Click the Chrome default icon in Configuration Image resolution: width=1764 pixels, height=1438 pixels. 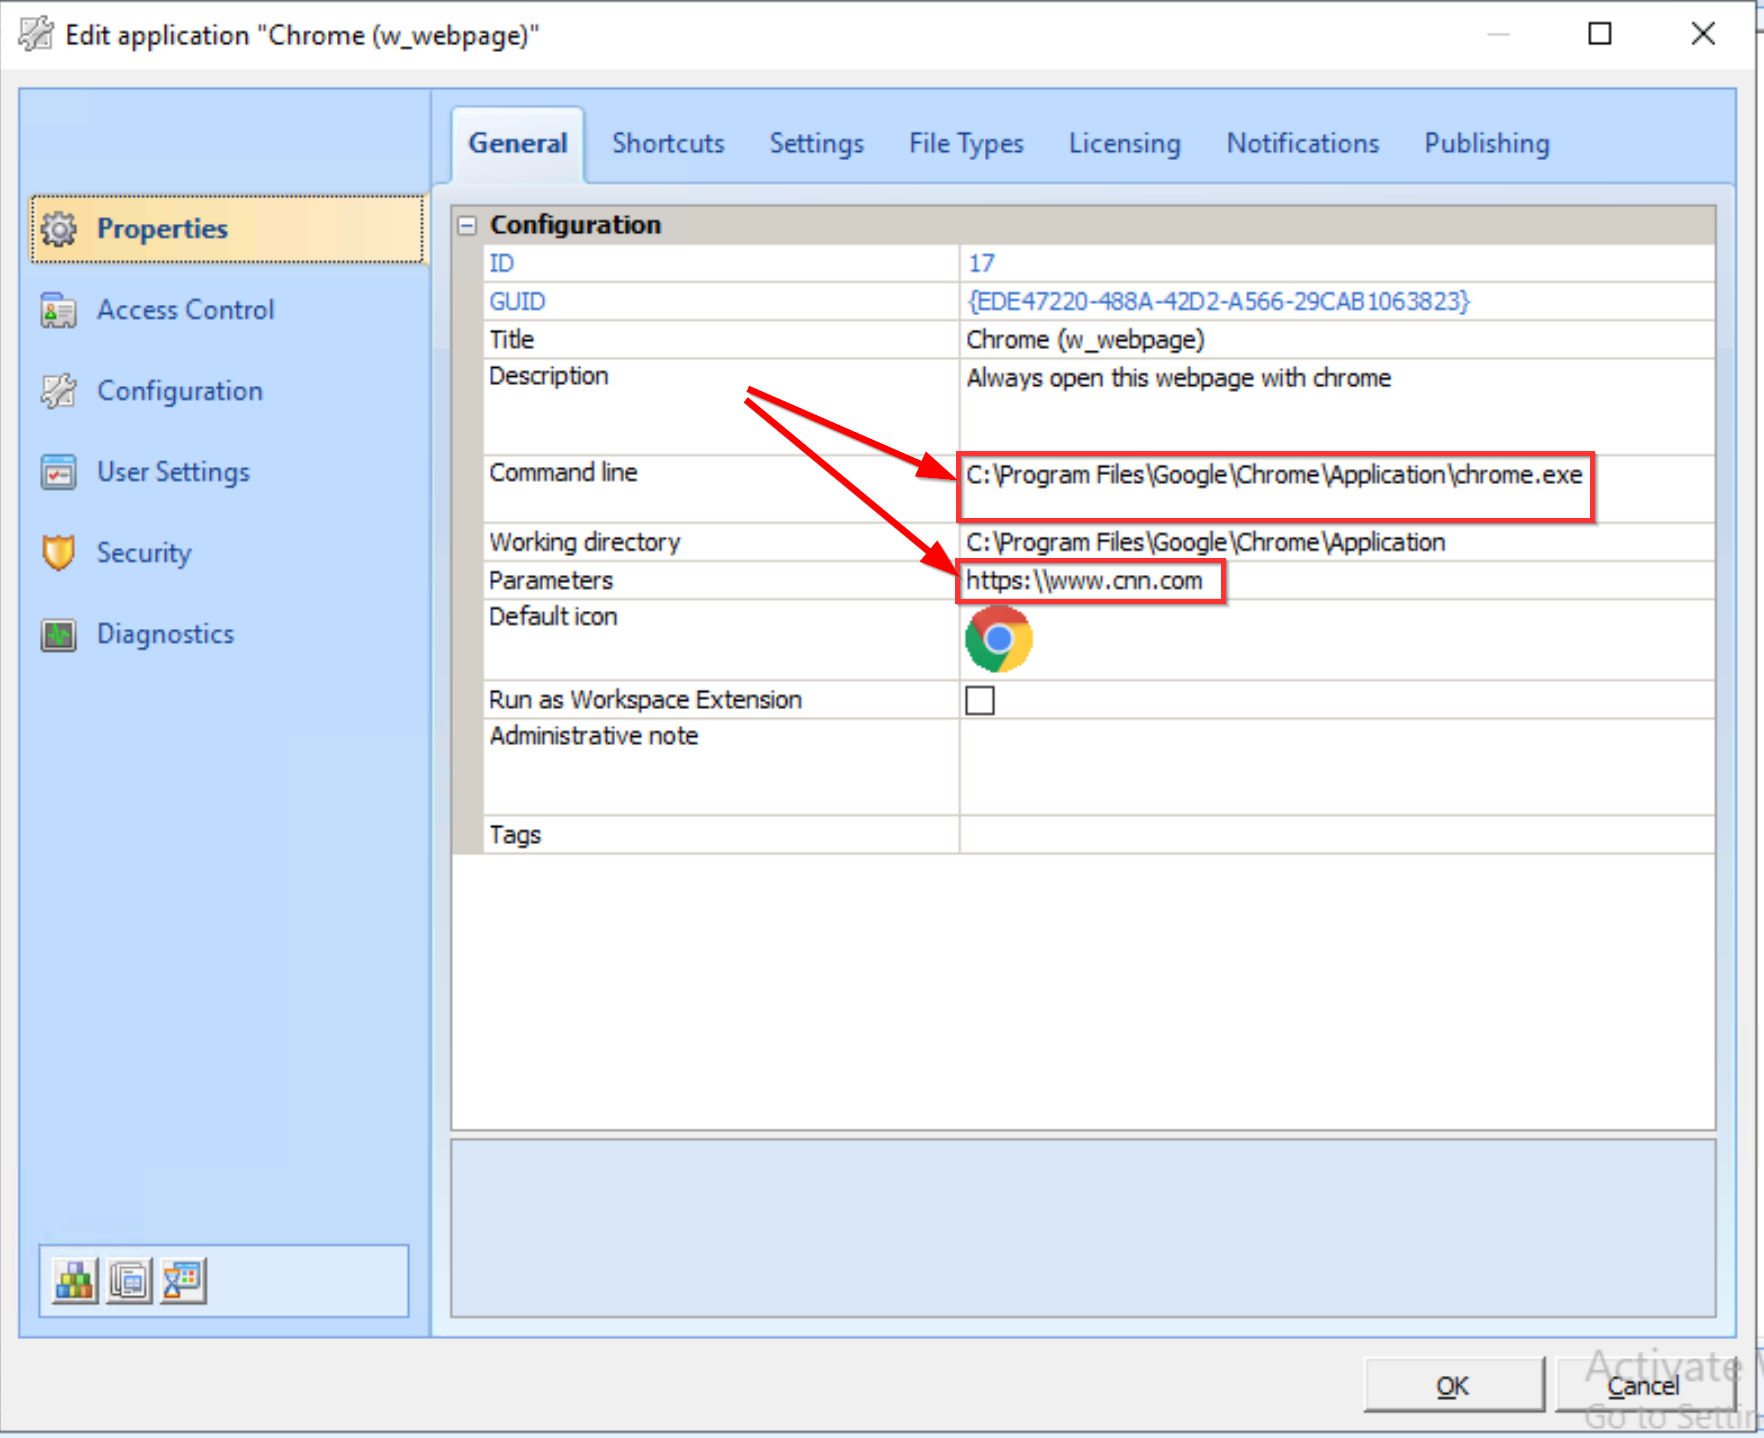point(997,638)
